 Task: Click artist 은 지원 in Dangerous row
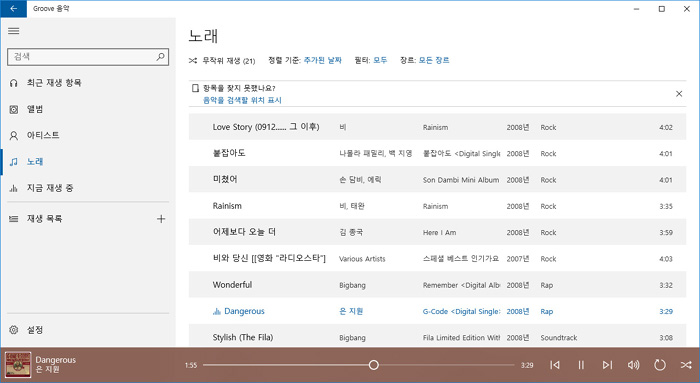point(351,312)
